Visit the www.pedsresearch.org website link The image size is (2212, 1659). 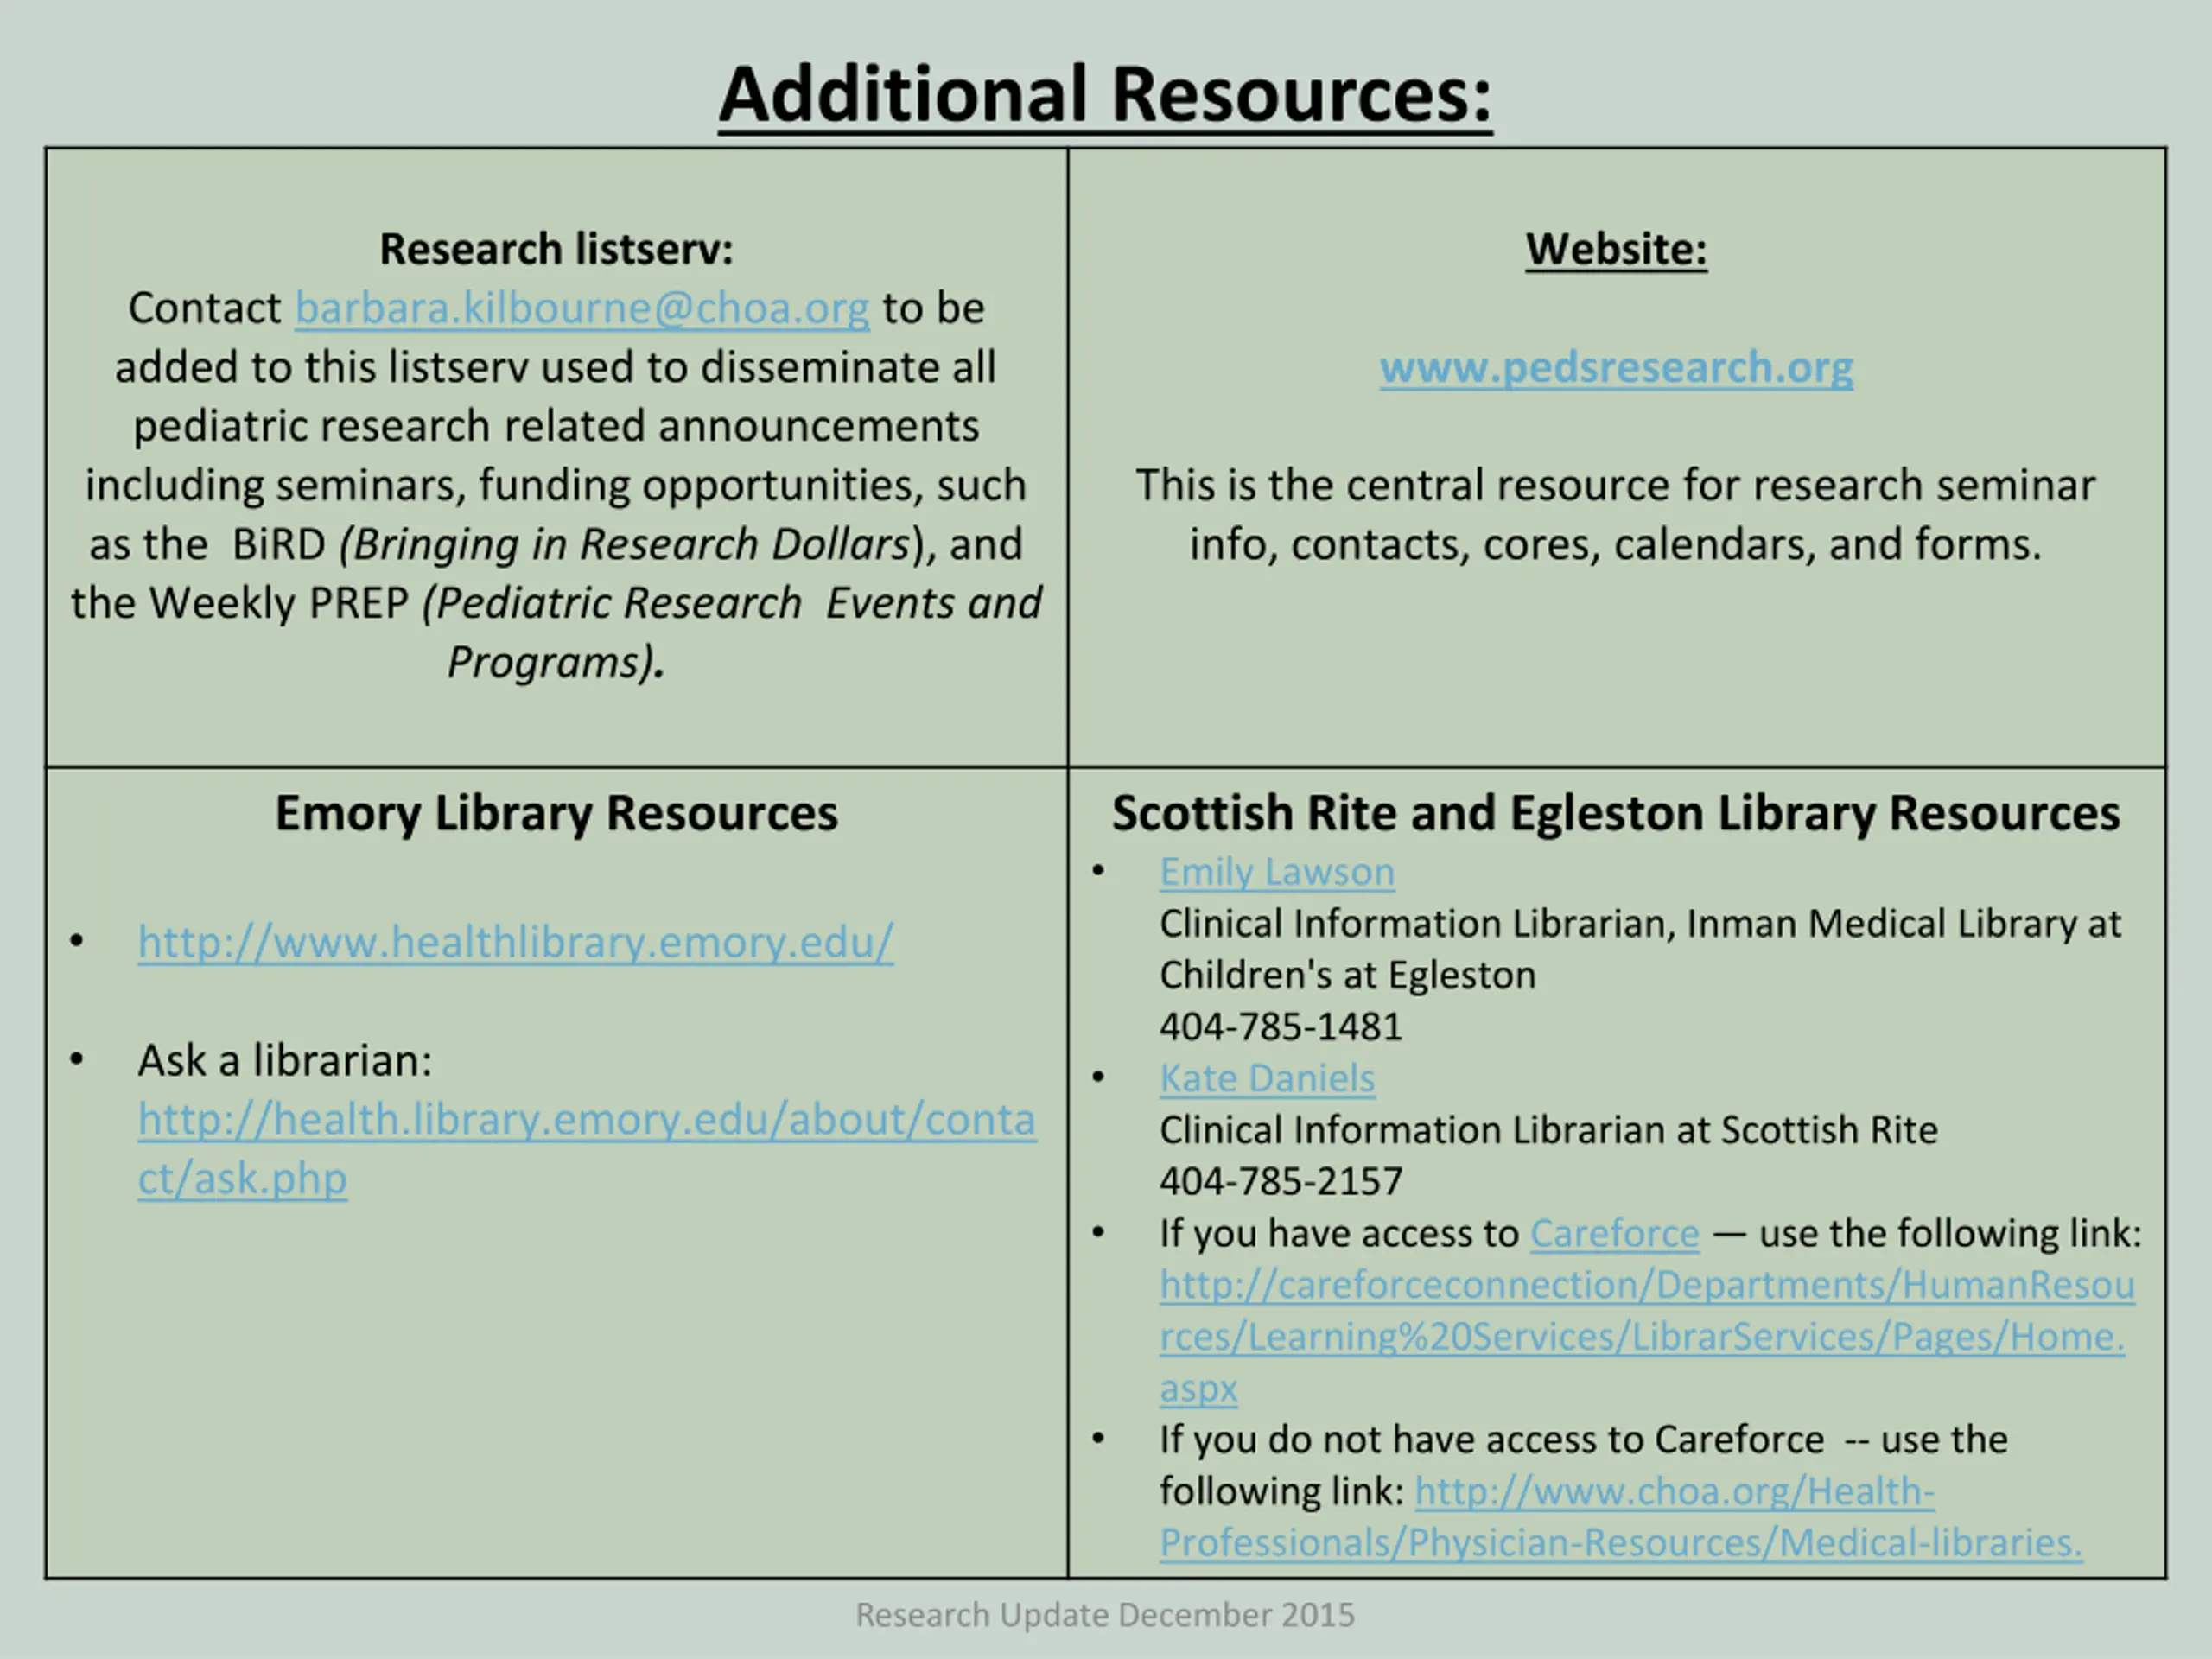[x=1616, y=367]
